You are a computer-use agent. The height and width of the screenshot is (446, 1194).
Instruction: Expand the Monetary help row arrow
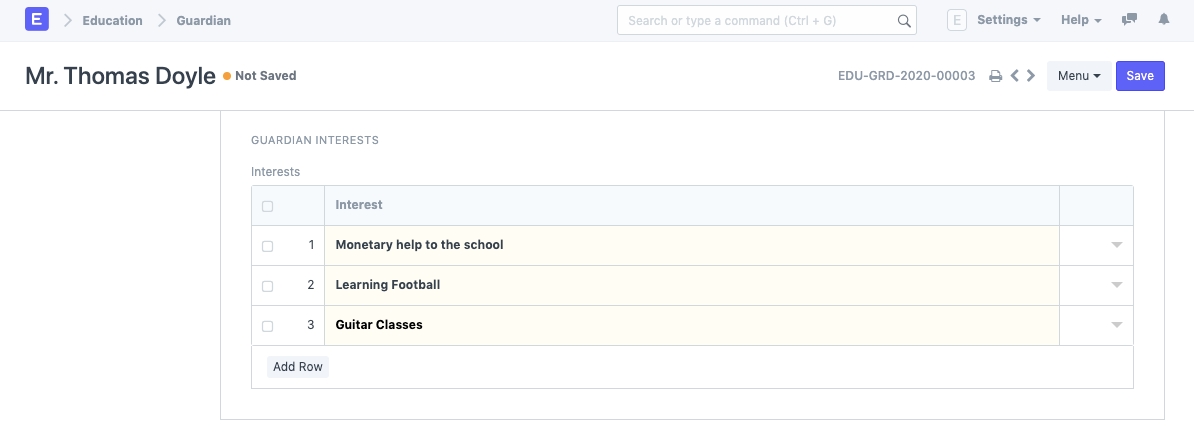[x=1117, y=245]
